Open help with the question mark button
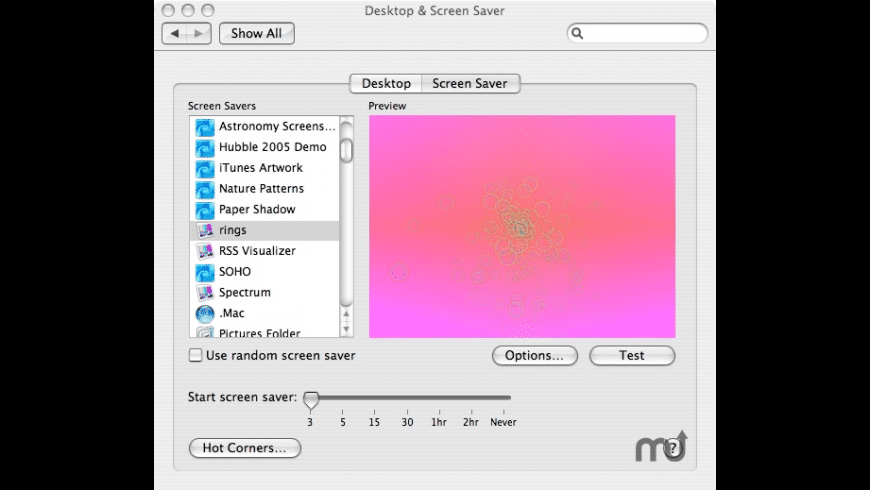 click(672, 447)
